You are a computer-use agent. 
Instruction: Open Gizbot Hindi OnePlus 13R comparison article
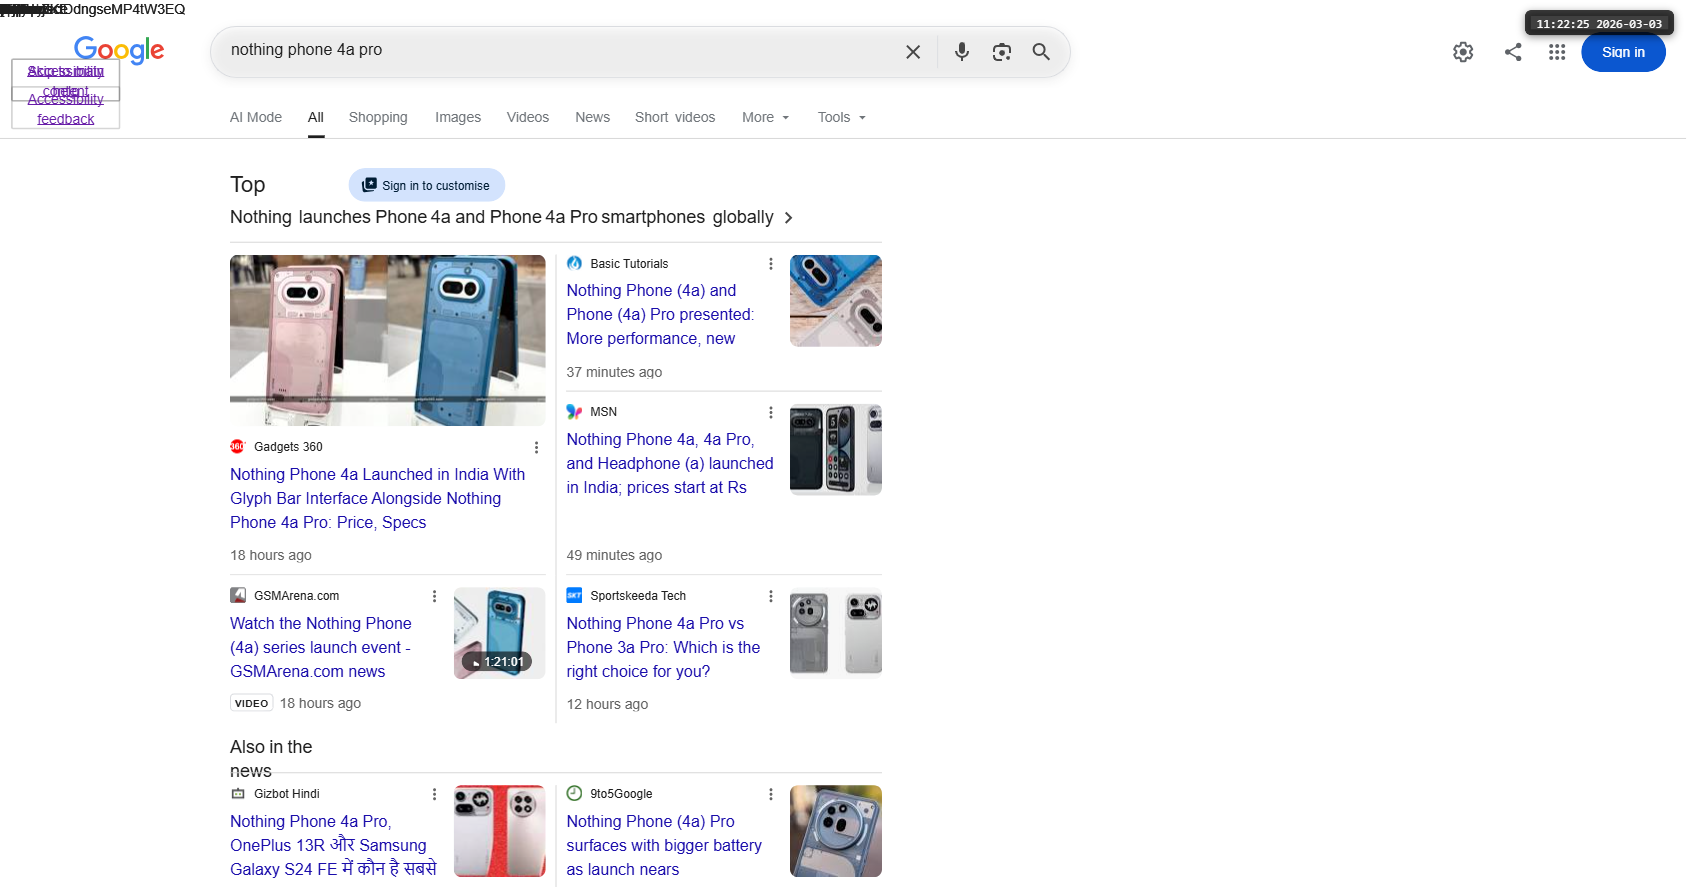coord(333,846)
